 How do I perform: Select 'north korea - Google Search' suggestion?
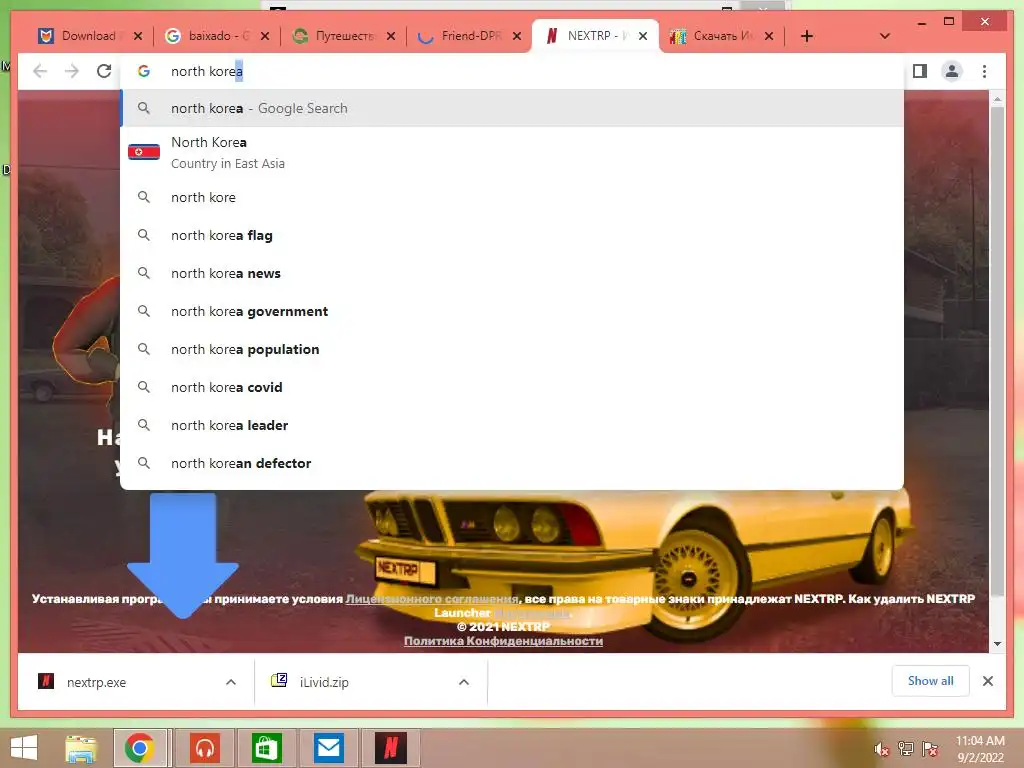tap(512, 108)
